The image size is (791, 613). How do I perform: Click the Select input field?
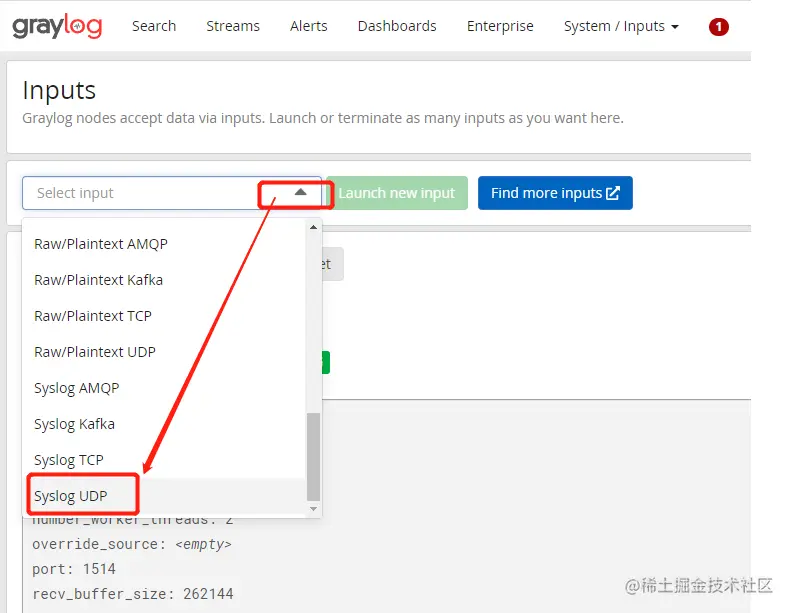pos(172,193)
